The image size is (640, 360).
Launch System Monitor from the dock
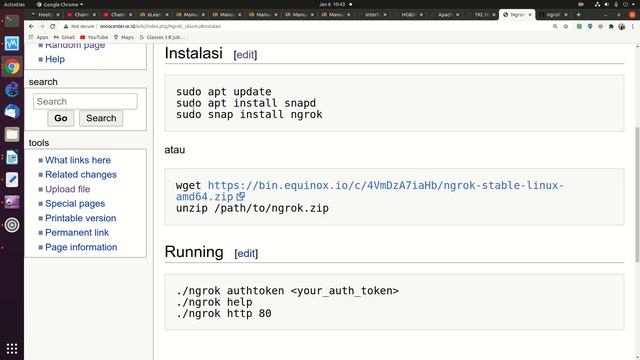[12, 43]
